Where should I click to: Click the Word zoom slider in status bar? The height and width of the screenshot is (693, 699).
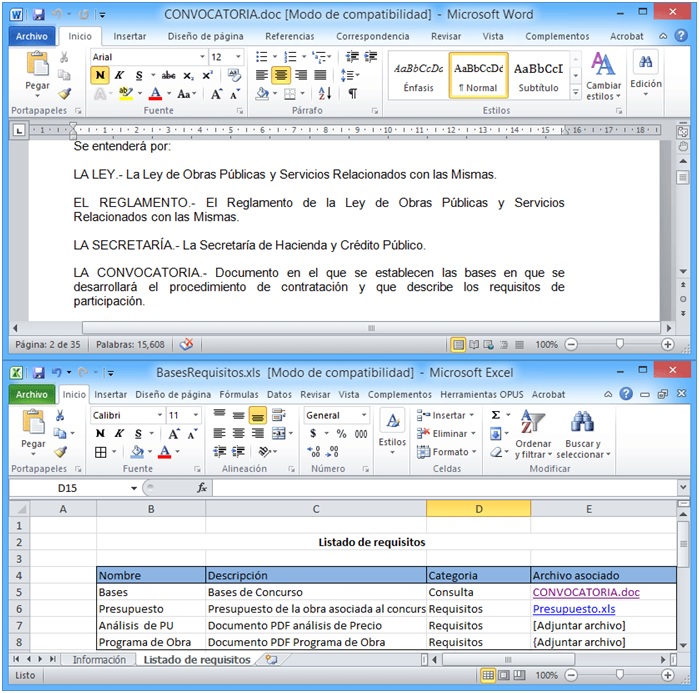619,344
